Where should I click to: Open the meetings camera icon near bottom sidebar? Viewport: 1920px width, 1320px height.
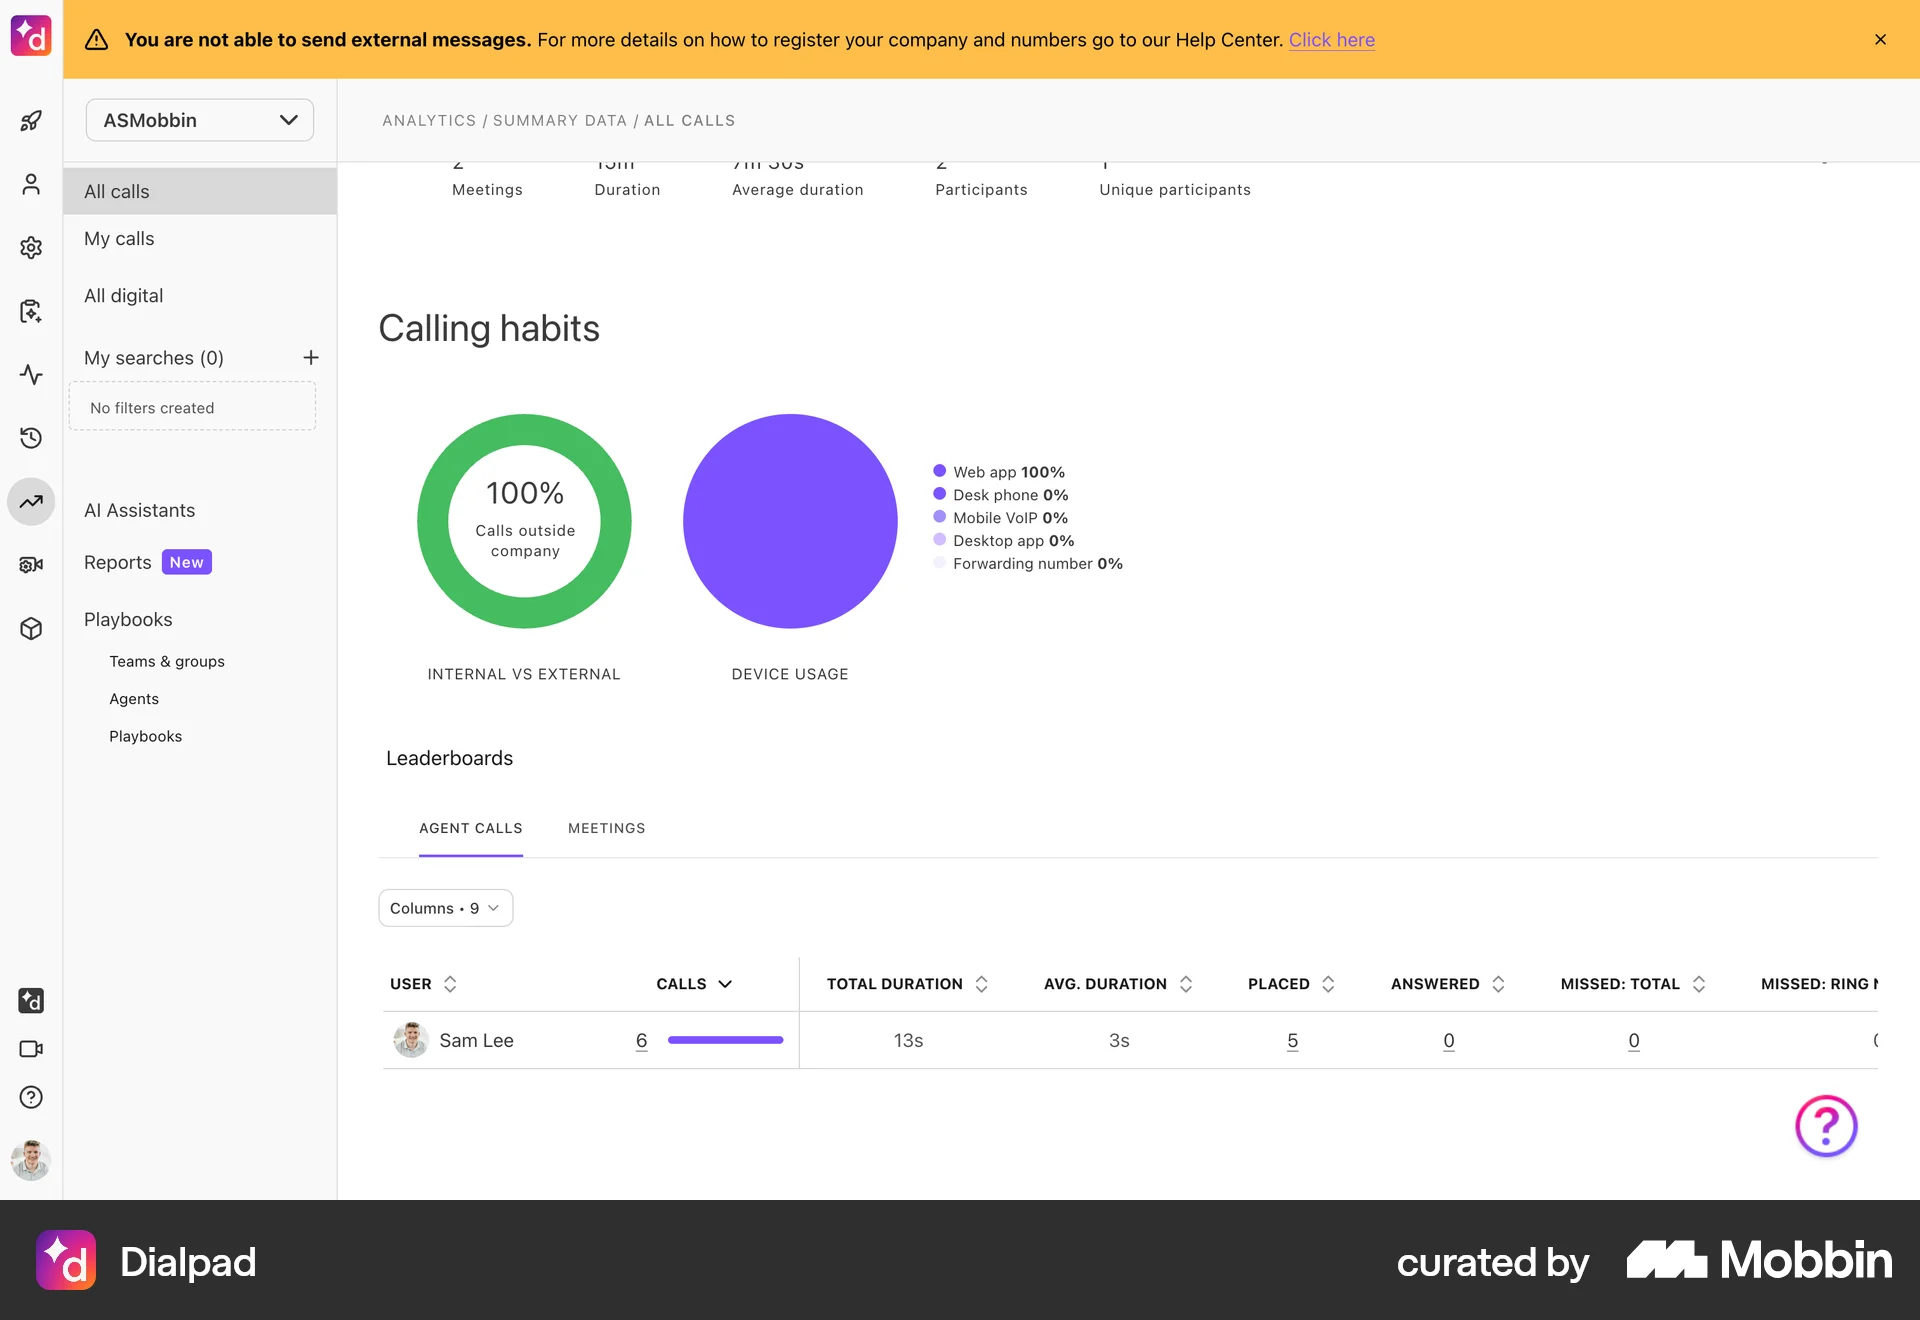(31, 1049)
